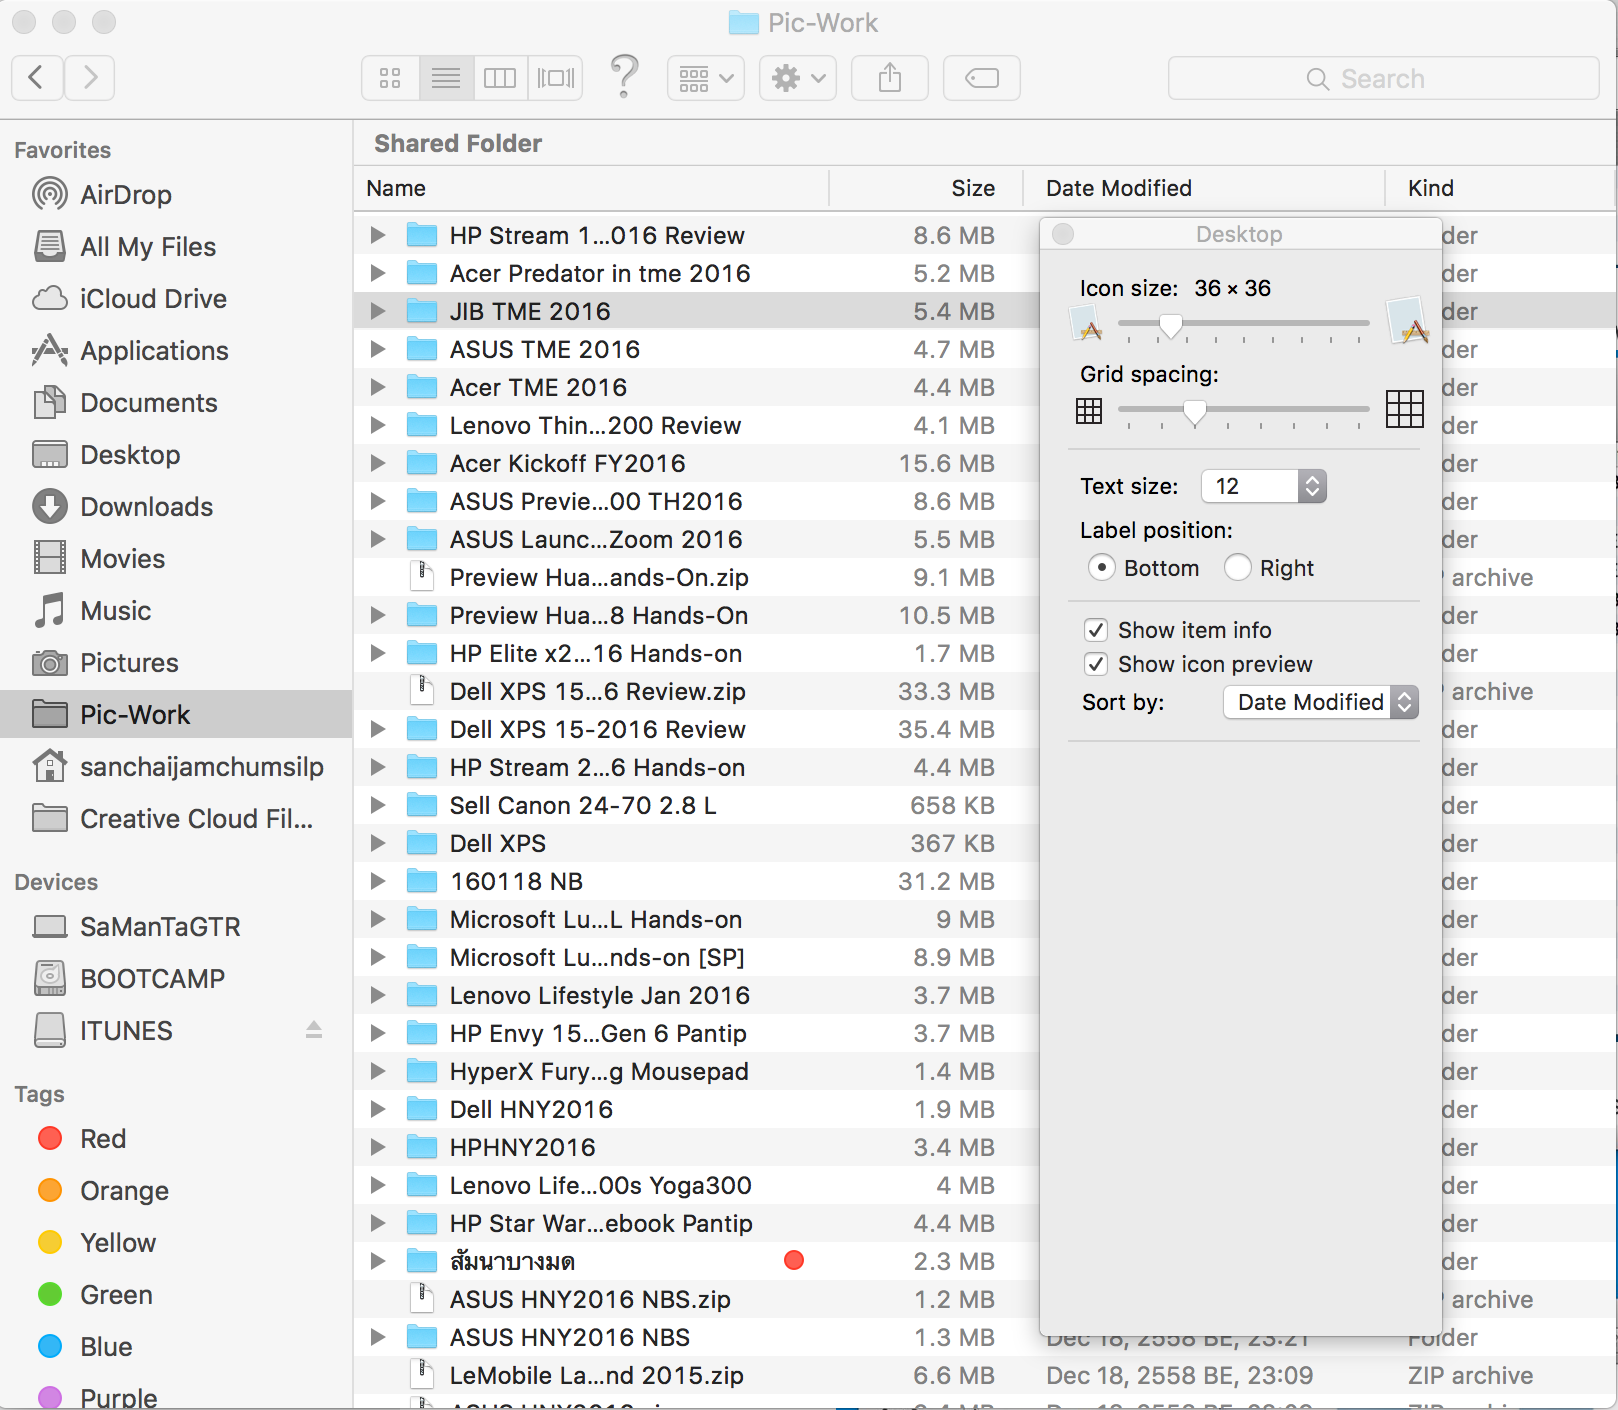Expand the Acer Kickoff FY2016 folder
1618x1410 pixels.
[x=378, y=463]
